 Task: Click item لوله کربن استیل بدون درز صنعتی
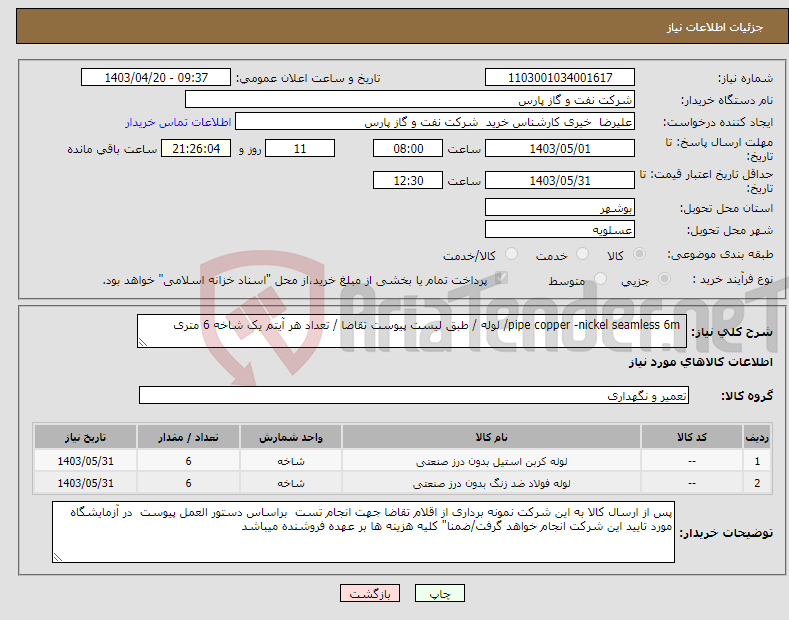[492, 461]
